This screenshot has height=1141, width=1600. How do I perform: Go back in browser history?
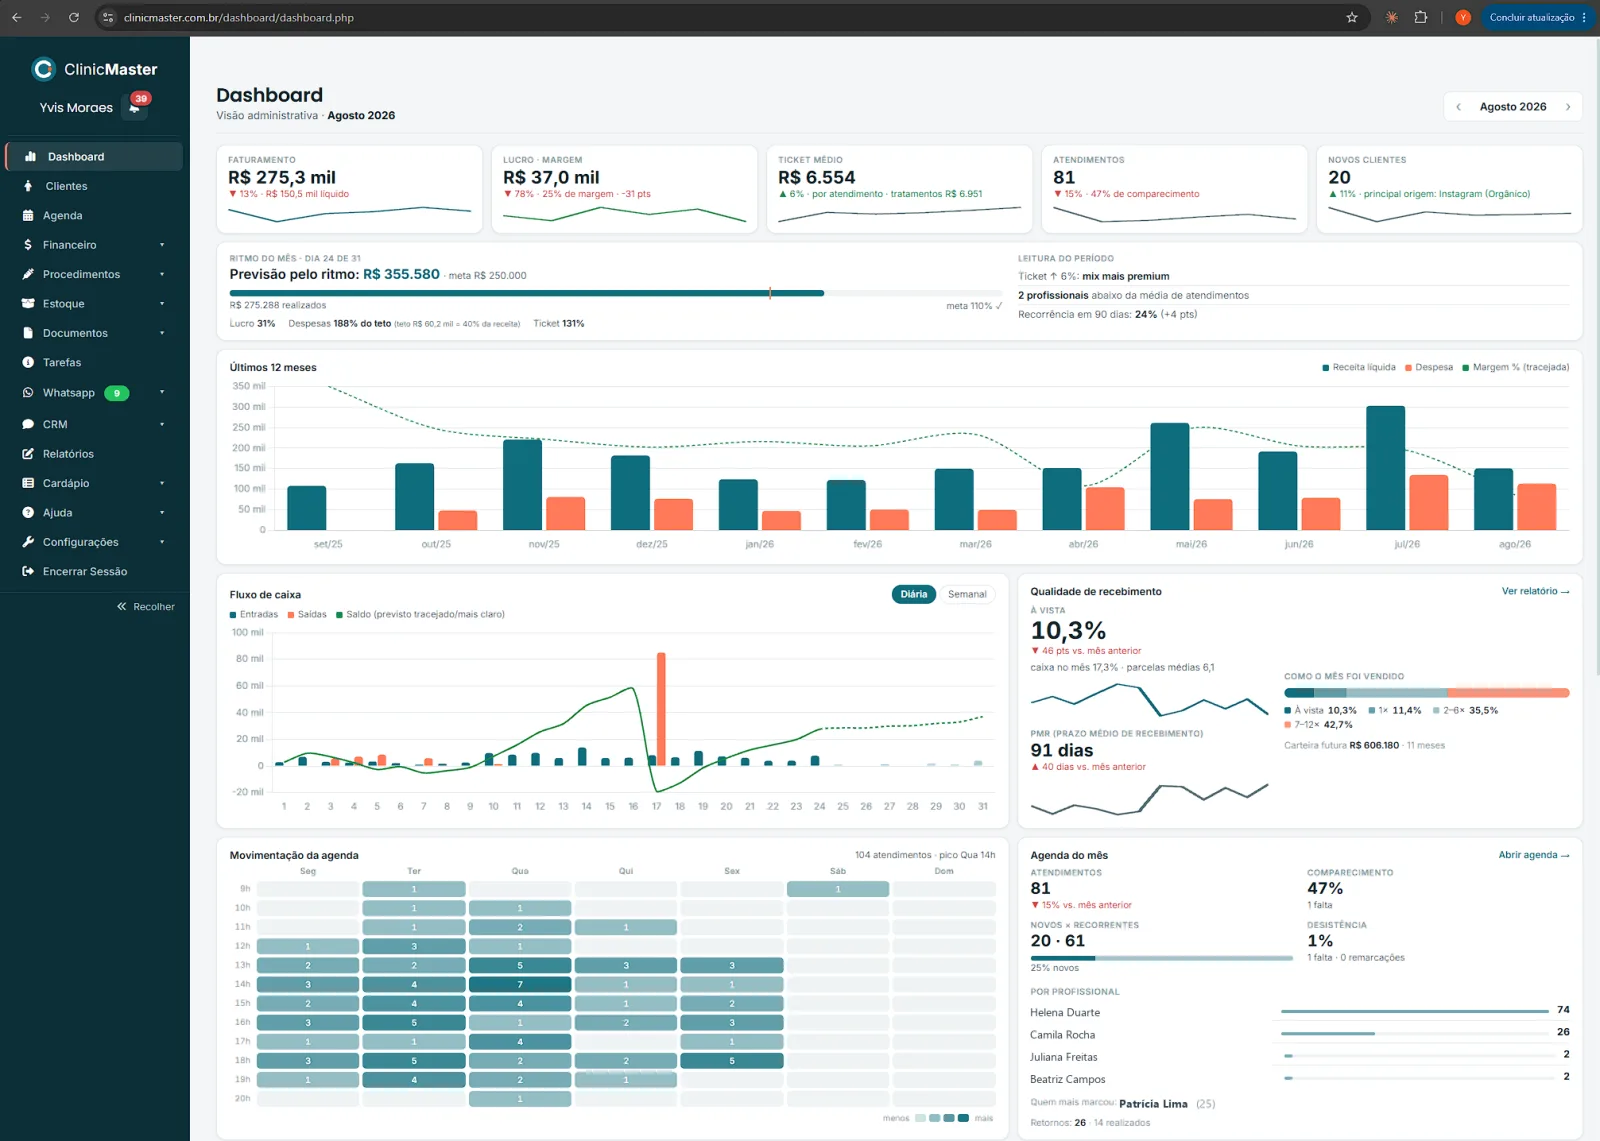click(16, 17)
